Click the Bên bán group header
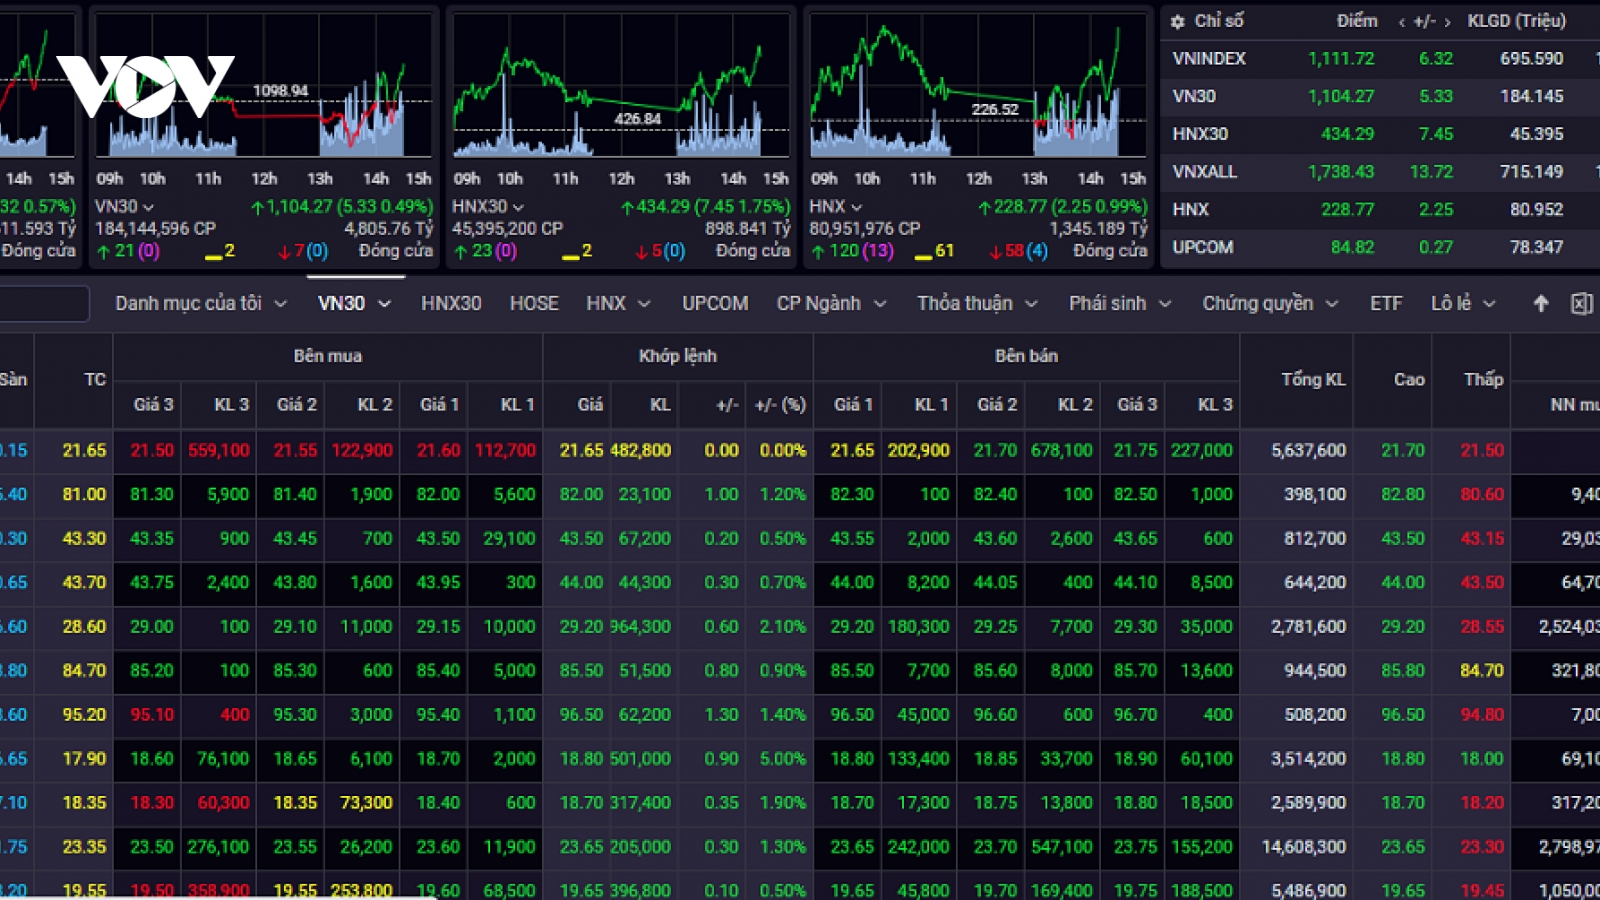1600x900 pixels. coord(1026,356)
